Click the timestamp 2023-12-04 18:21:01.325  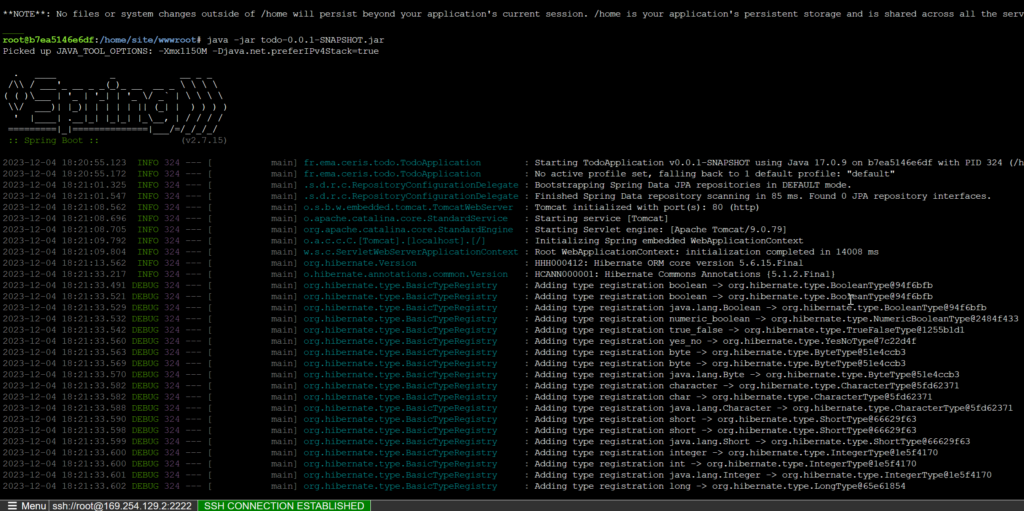[65, 185]
